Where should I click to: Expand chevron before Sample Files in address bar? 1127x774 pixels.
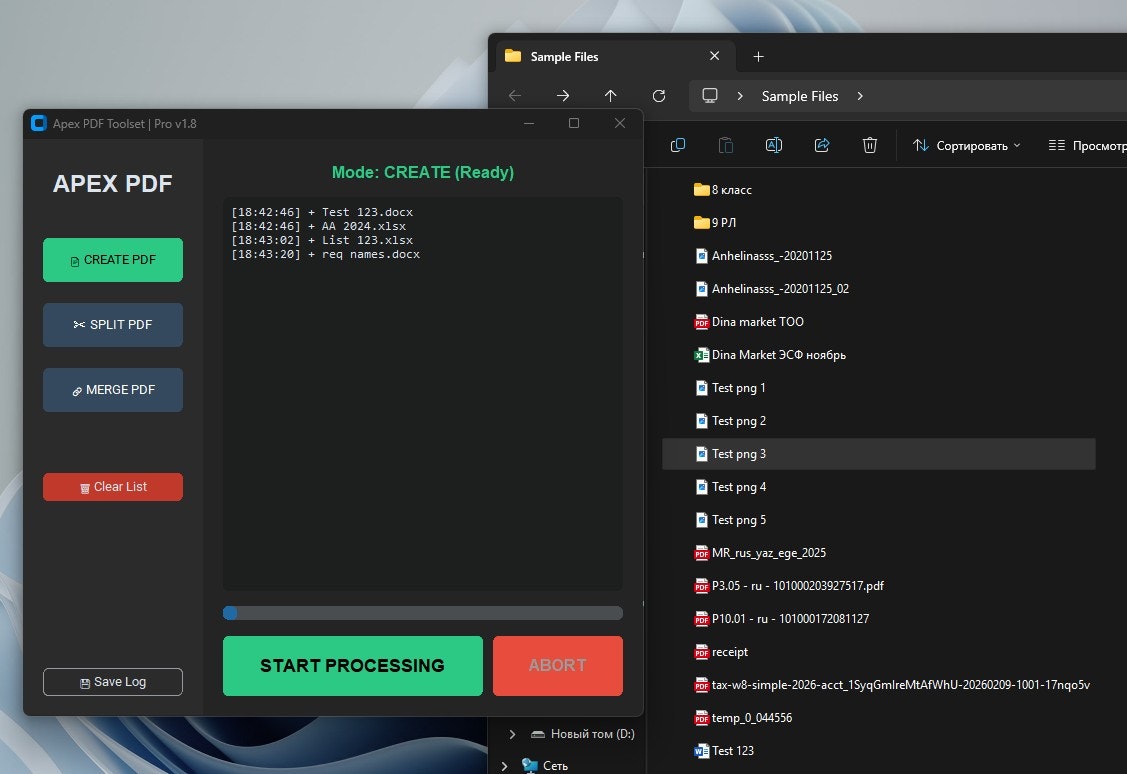click(x=740, y=96)
